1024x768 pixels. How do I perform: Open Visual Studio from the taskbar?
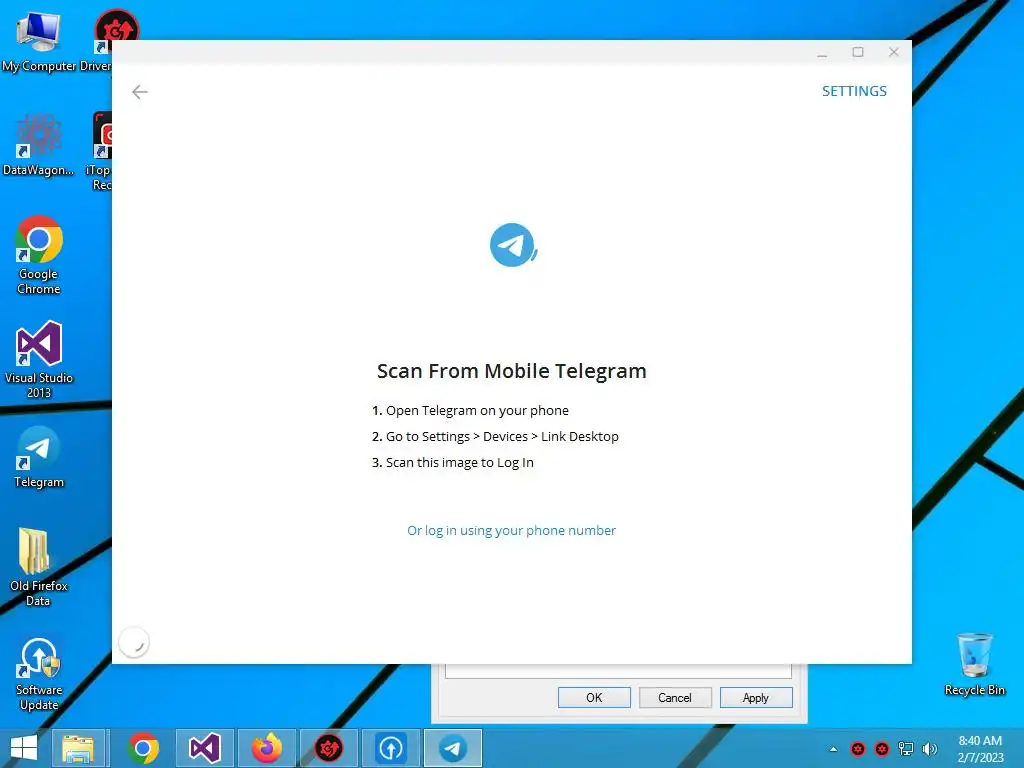point(204,748)
